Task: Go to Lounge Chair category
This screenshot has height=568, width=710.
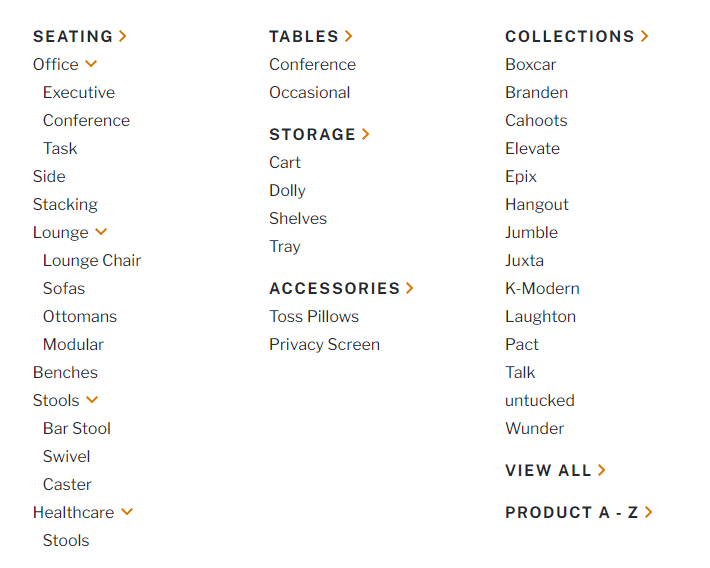Action: (x=92, y=260)
